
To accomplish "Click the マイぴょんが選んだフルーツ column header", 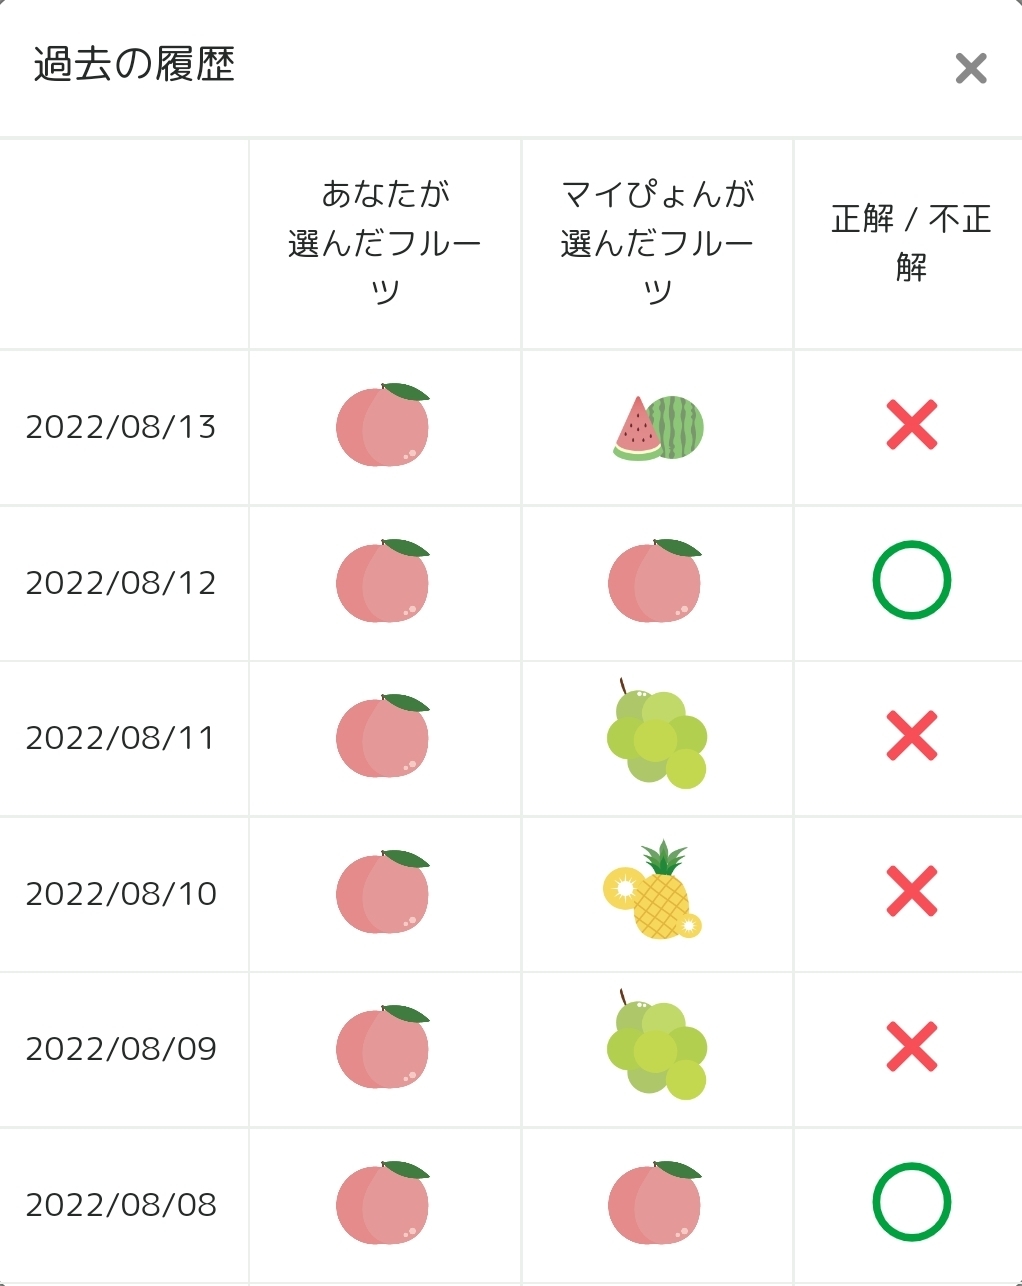I will 657,243.
